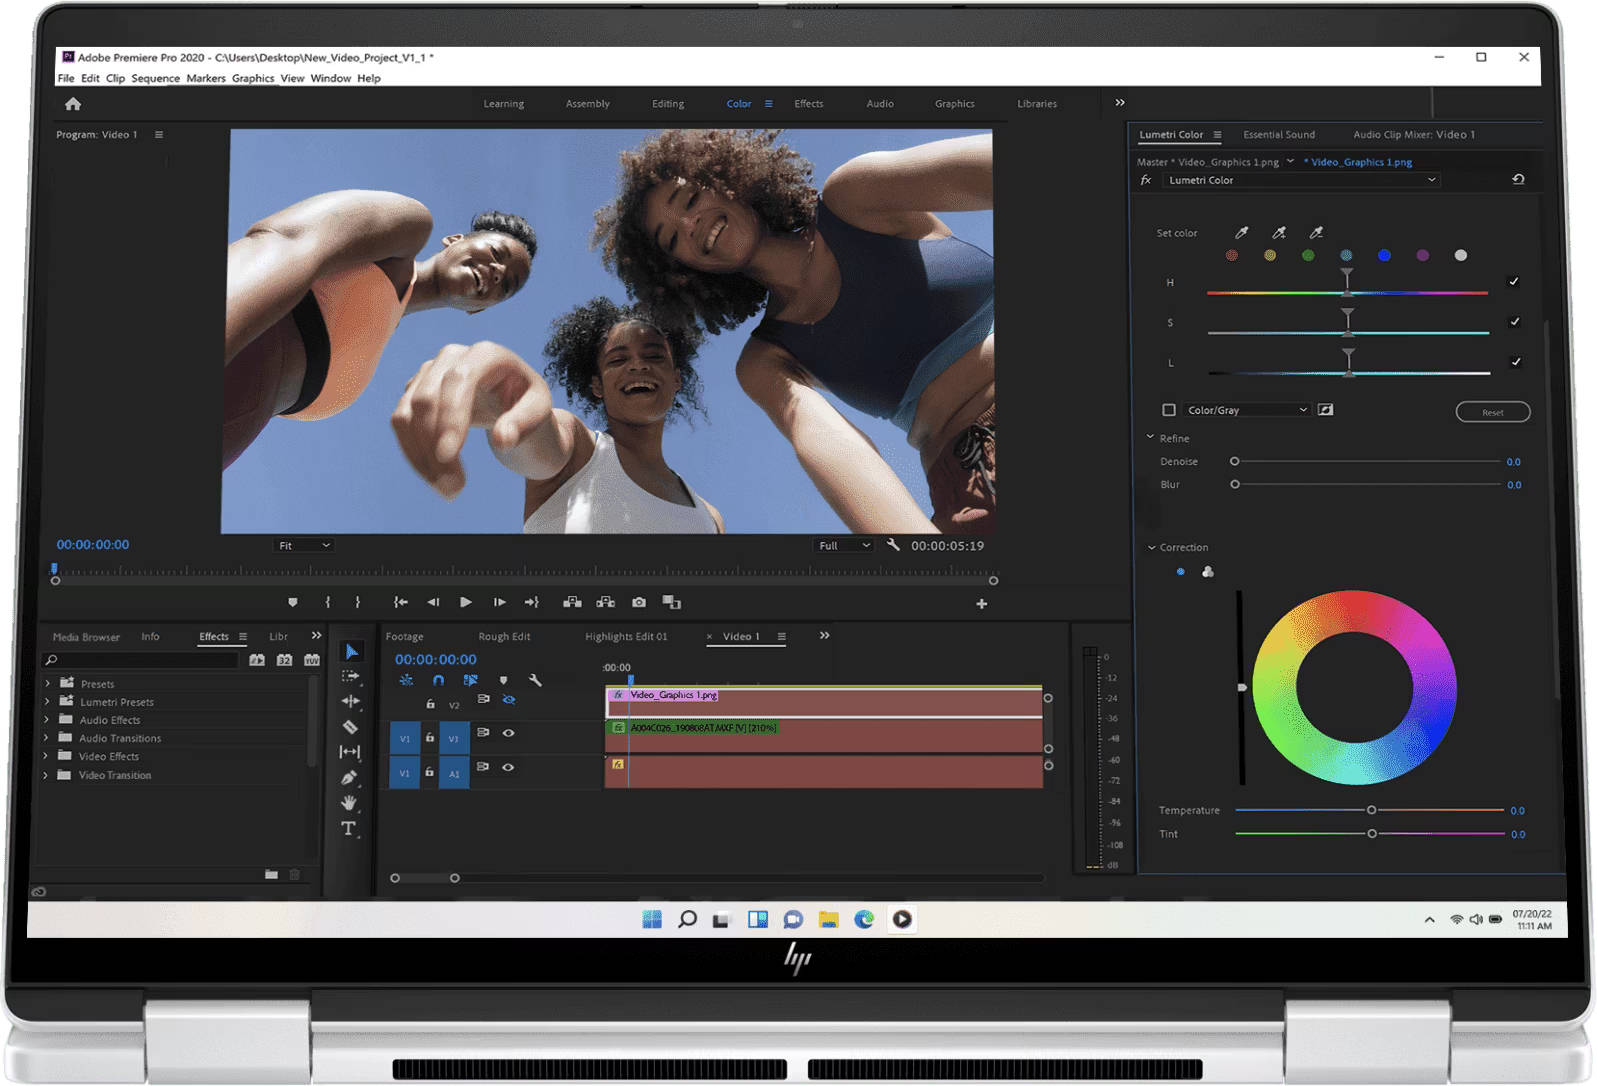Click the Effects panel search field
This screenshot has width=1597, height=1086.
point(140,660)
